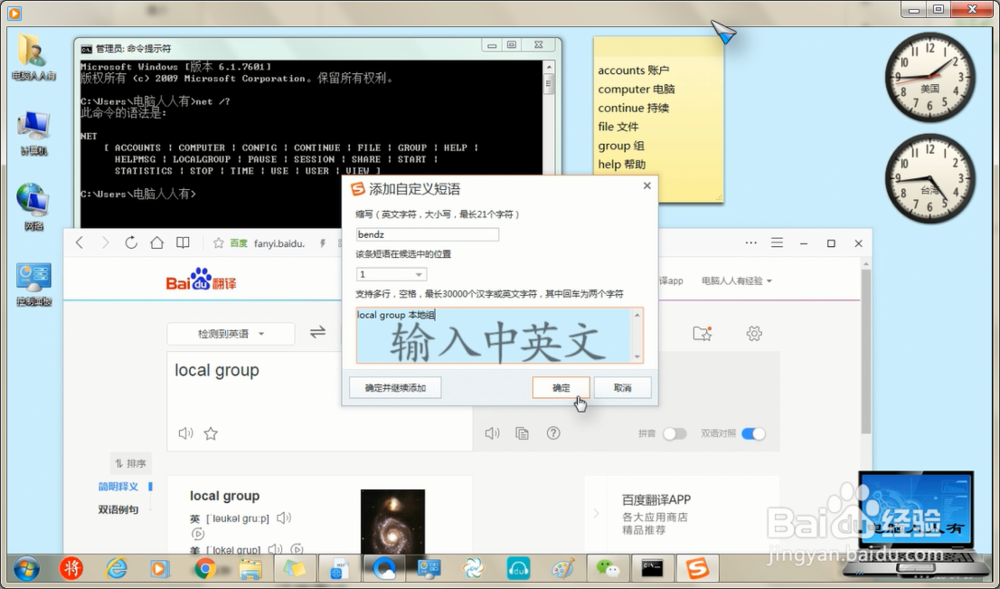
Task: Open 网络 desktop icon
Action: tap(34, 207)
